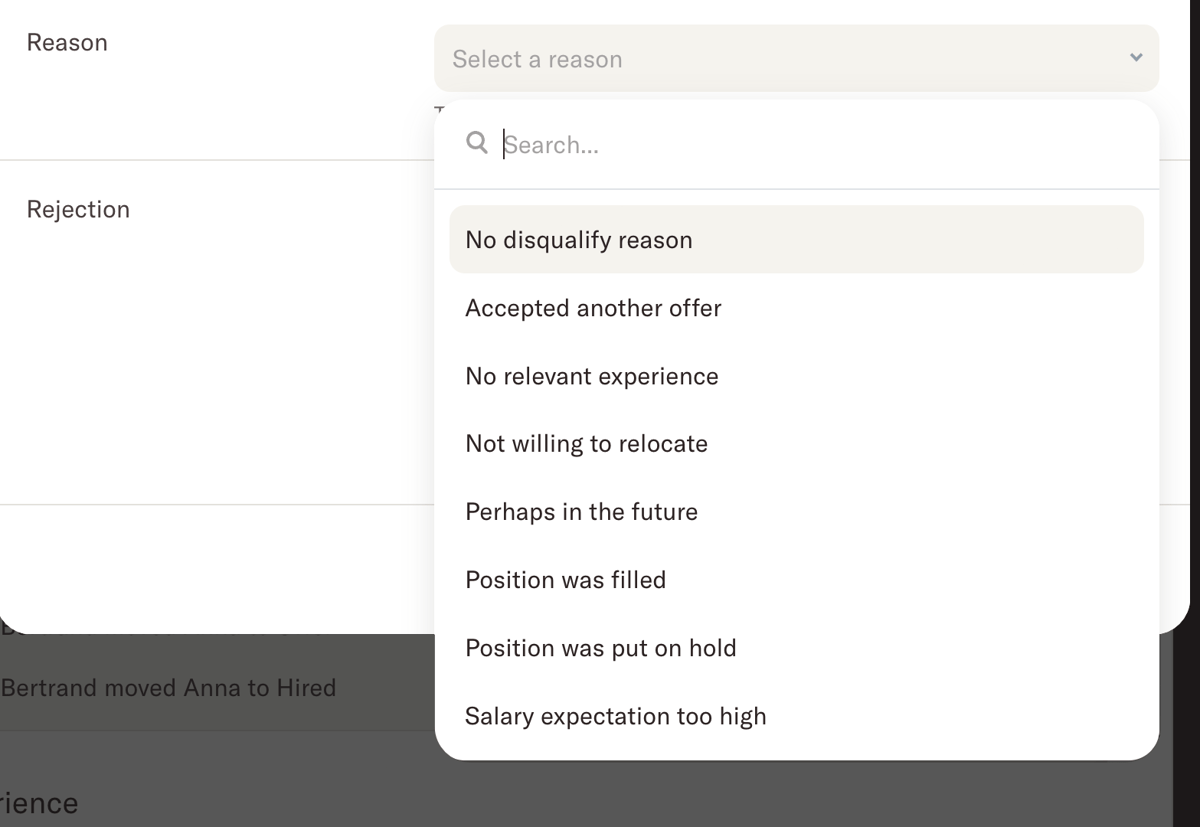Click the Reason field label
The width and height of the screenshot is (1200, 827).
[x=67, y=42]
